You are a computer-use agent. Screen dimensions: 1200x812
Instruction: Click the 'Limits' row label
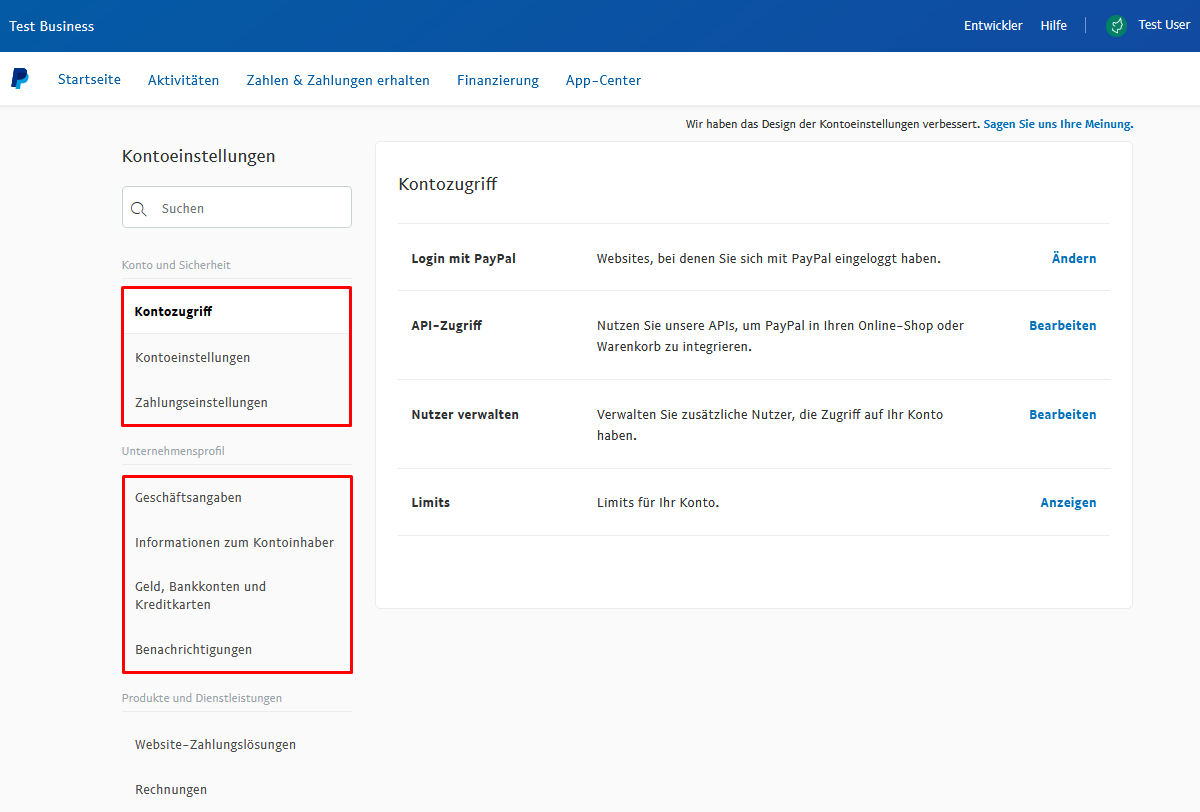pyautogui.click(x=431, y=503)
